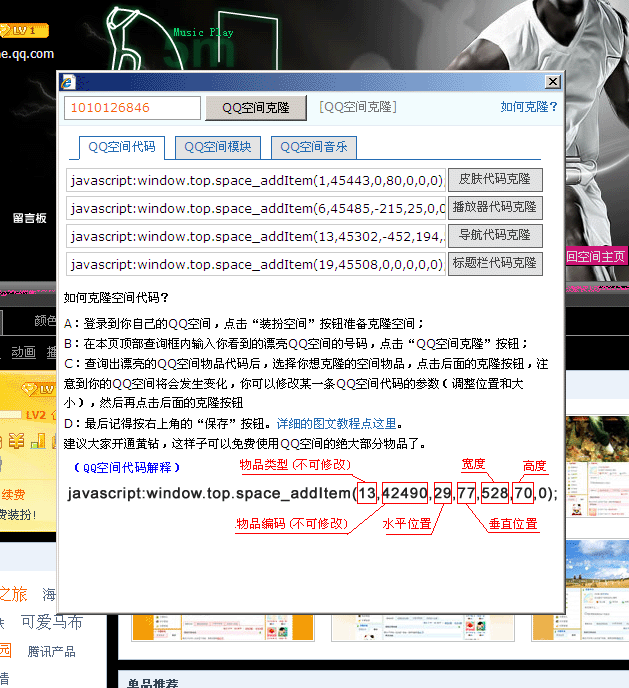Viewport: 629px width, 688px height.
Task: Click 留言板 in the background page
Action: pyautogui.click(x=29, y=218)
